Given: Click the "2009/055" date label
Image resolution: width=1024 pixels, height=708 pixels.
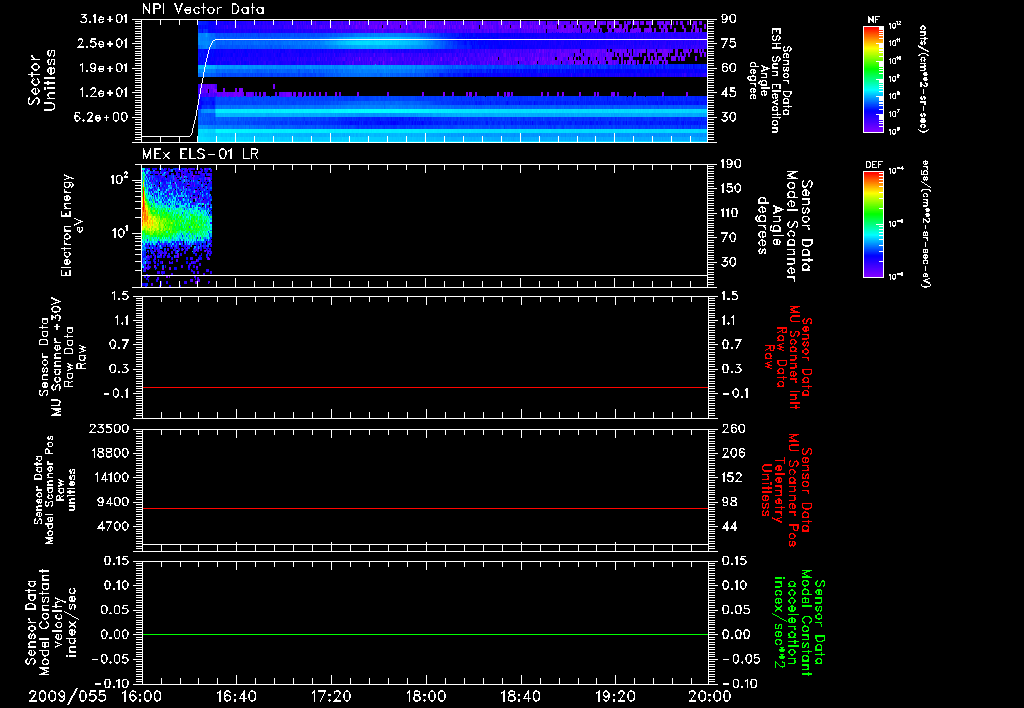Looking at the screenshot, I should pos(67,696).
